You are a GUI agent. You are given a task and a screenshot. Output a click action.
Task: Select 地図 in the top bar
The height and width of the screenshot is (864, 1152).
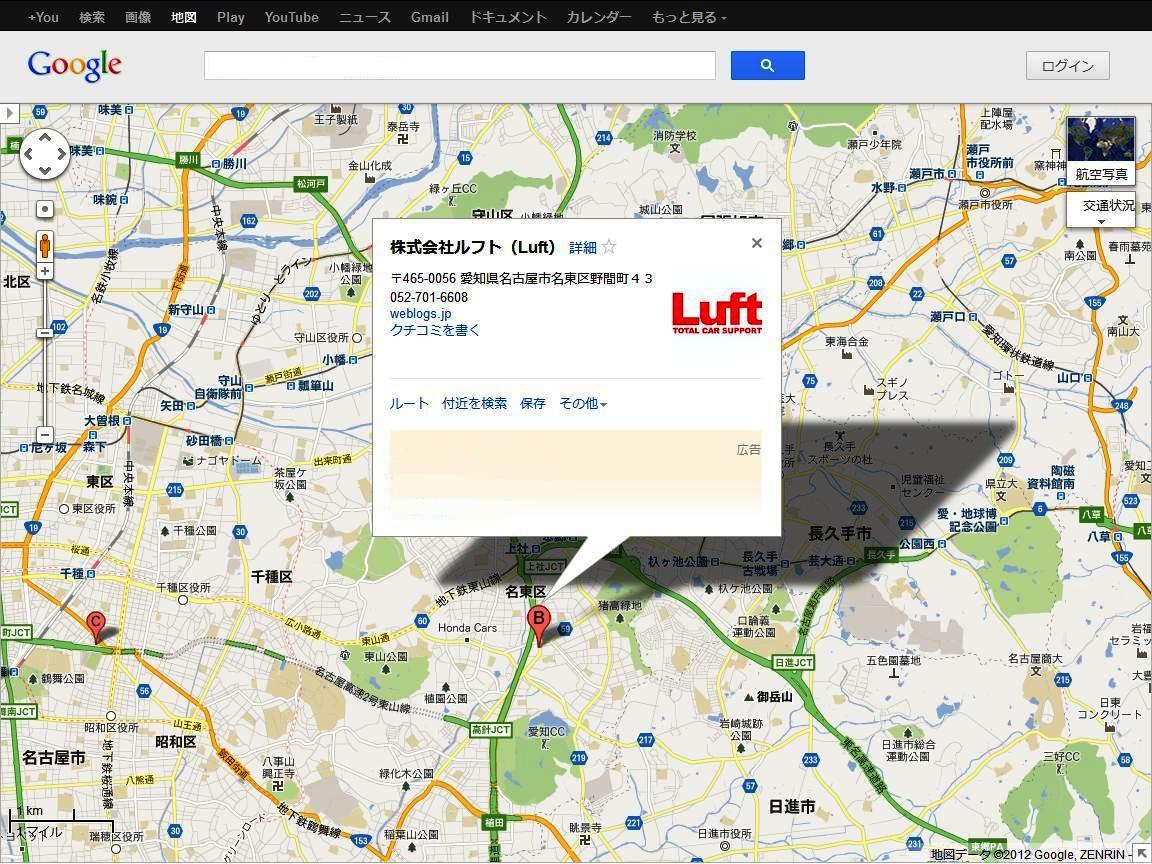pyautogui.click(x=184, y=17)
